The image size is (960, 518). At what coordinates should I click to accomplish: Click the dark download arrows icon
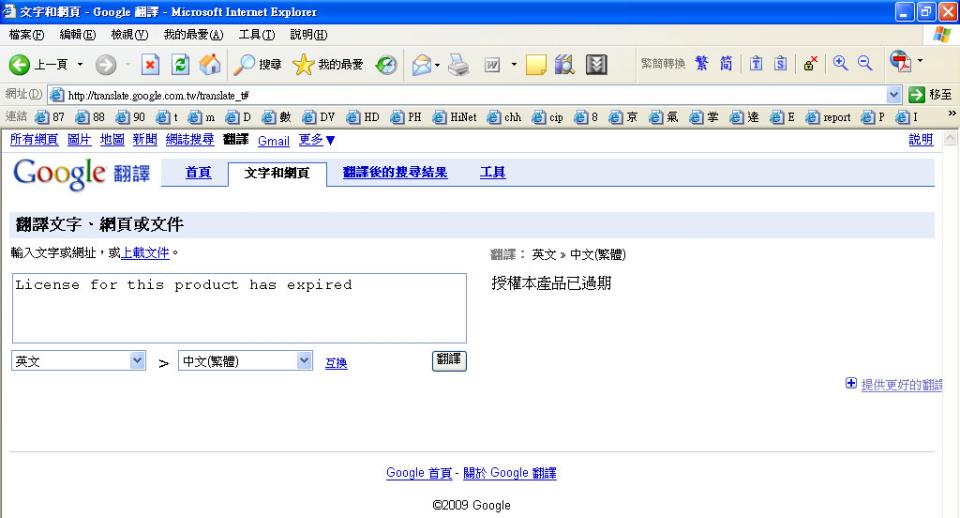coord(596,64)
